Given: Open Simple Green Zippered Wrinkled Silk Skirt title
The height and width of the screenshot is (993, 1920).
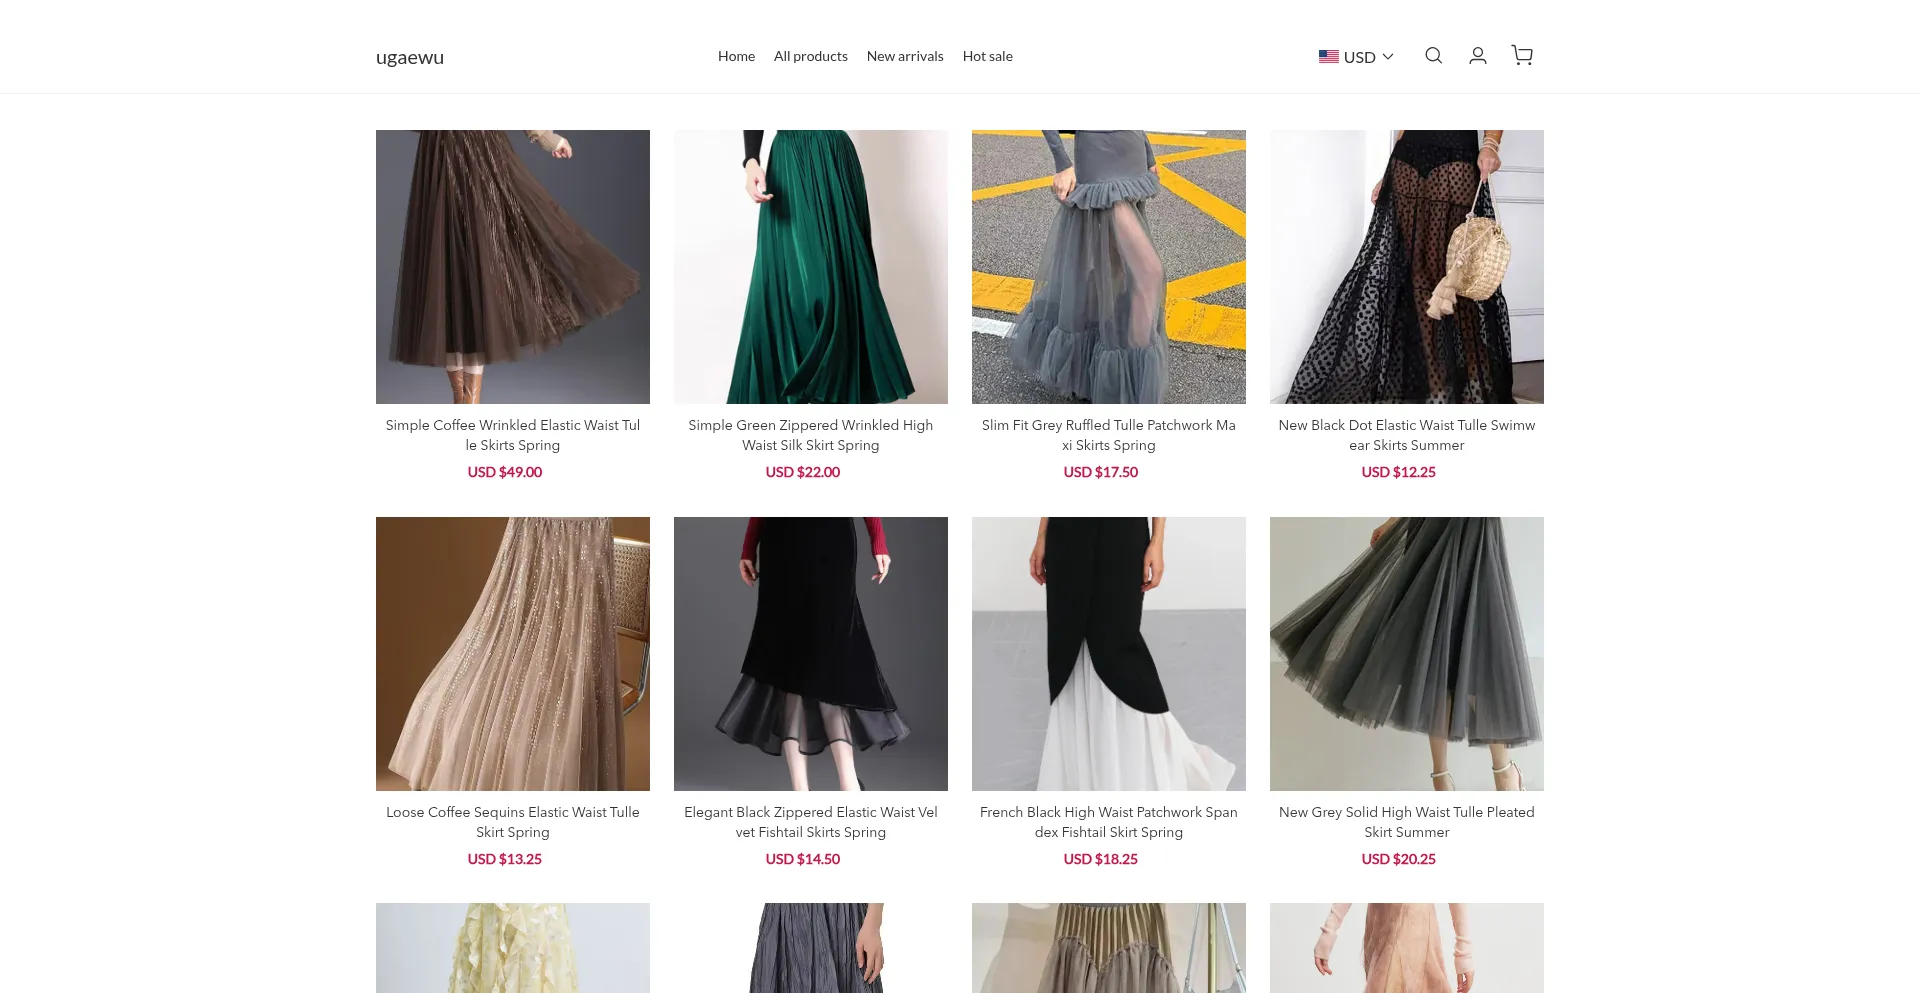Looking at the screenshot, I should click(811, 435).
